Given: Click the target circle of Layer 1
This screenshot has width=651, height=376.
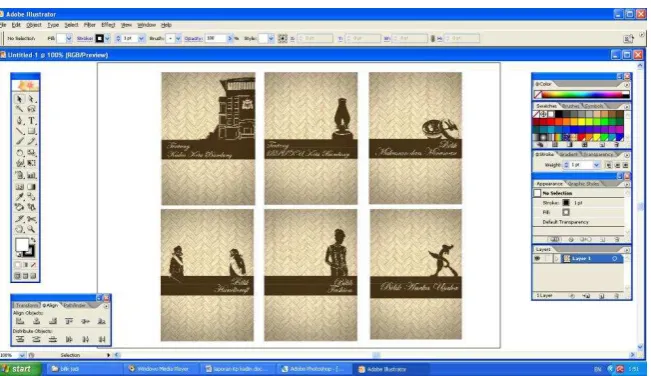Looking at the screenshot, I should click(x=614, y=259).
